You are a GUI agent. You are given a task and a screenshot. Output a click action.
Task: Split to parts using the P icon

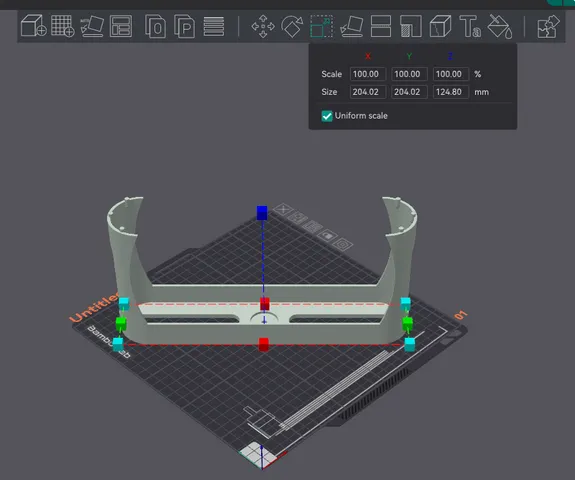[184, 26]
